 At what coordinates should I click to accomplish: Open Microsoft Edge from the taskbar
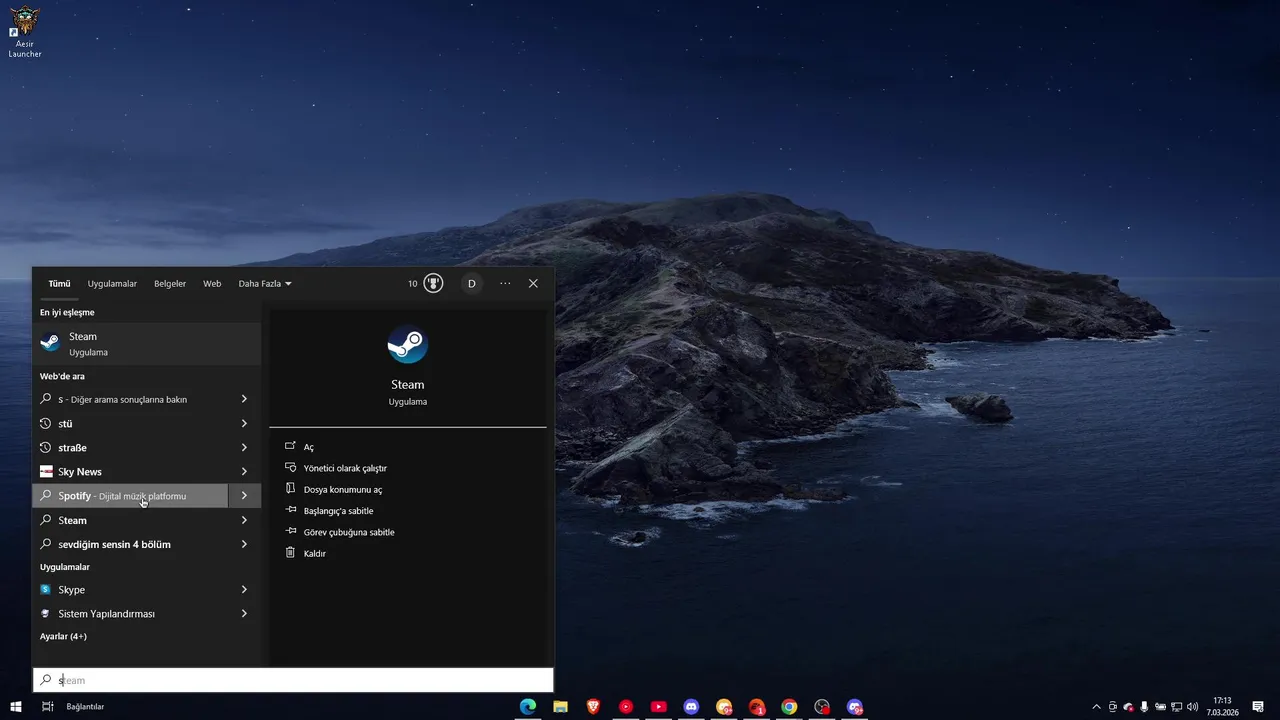(527, 707)
